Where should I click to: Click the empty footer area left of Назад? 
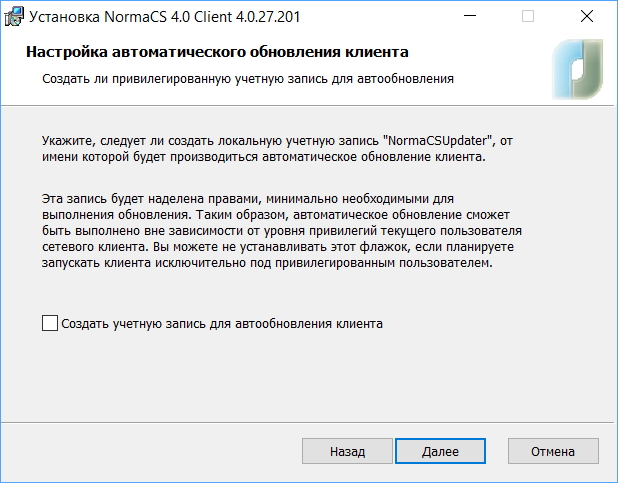tap(150, 451)
